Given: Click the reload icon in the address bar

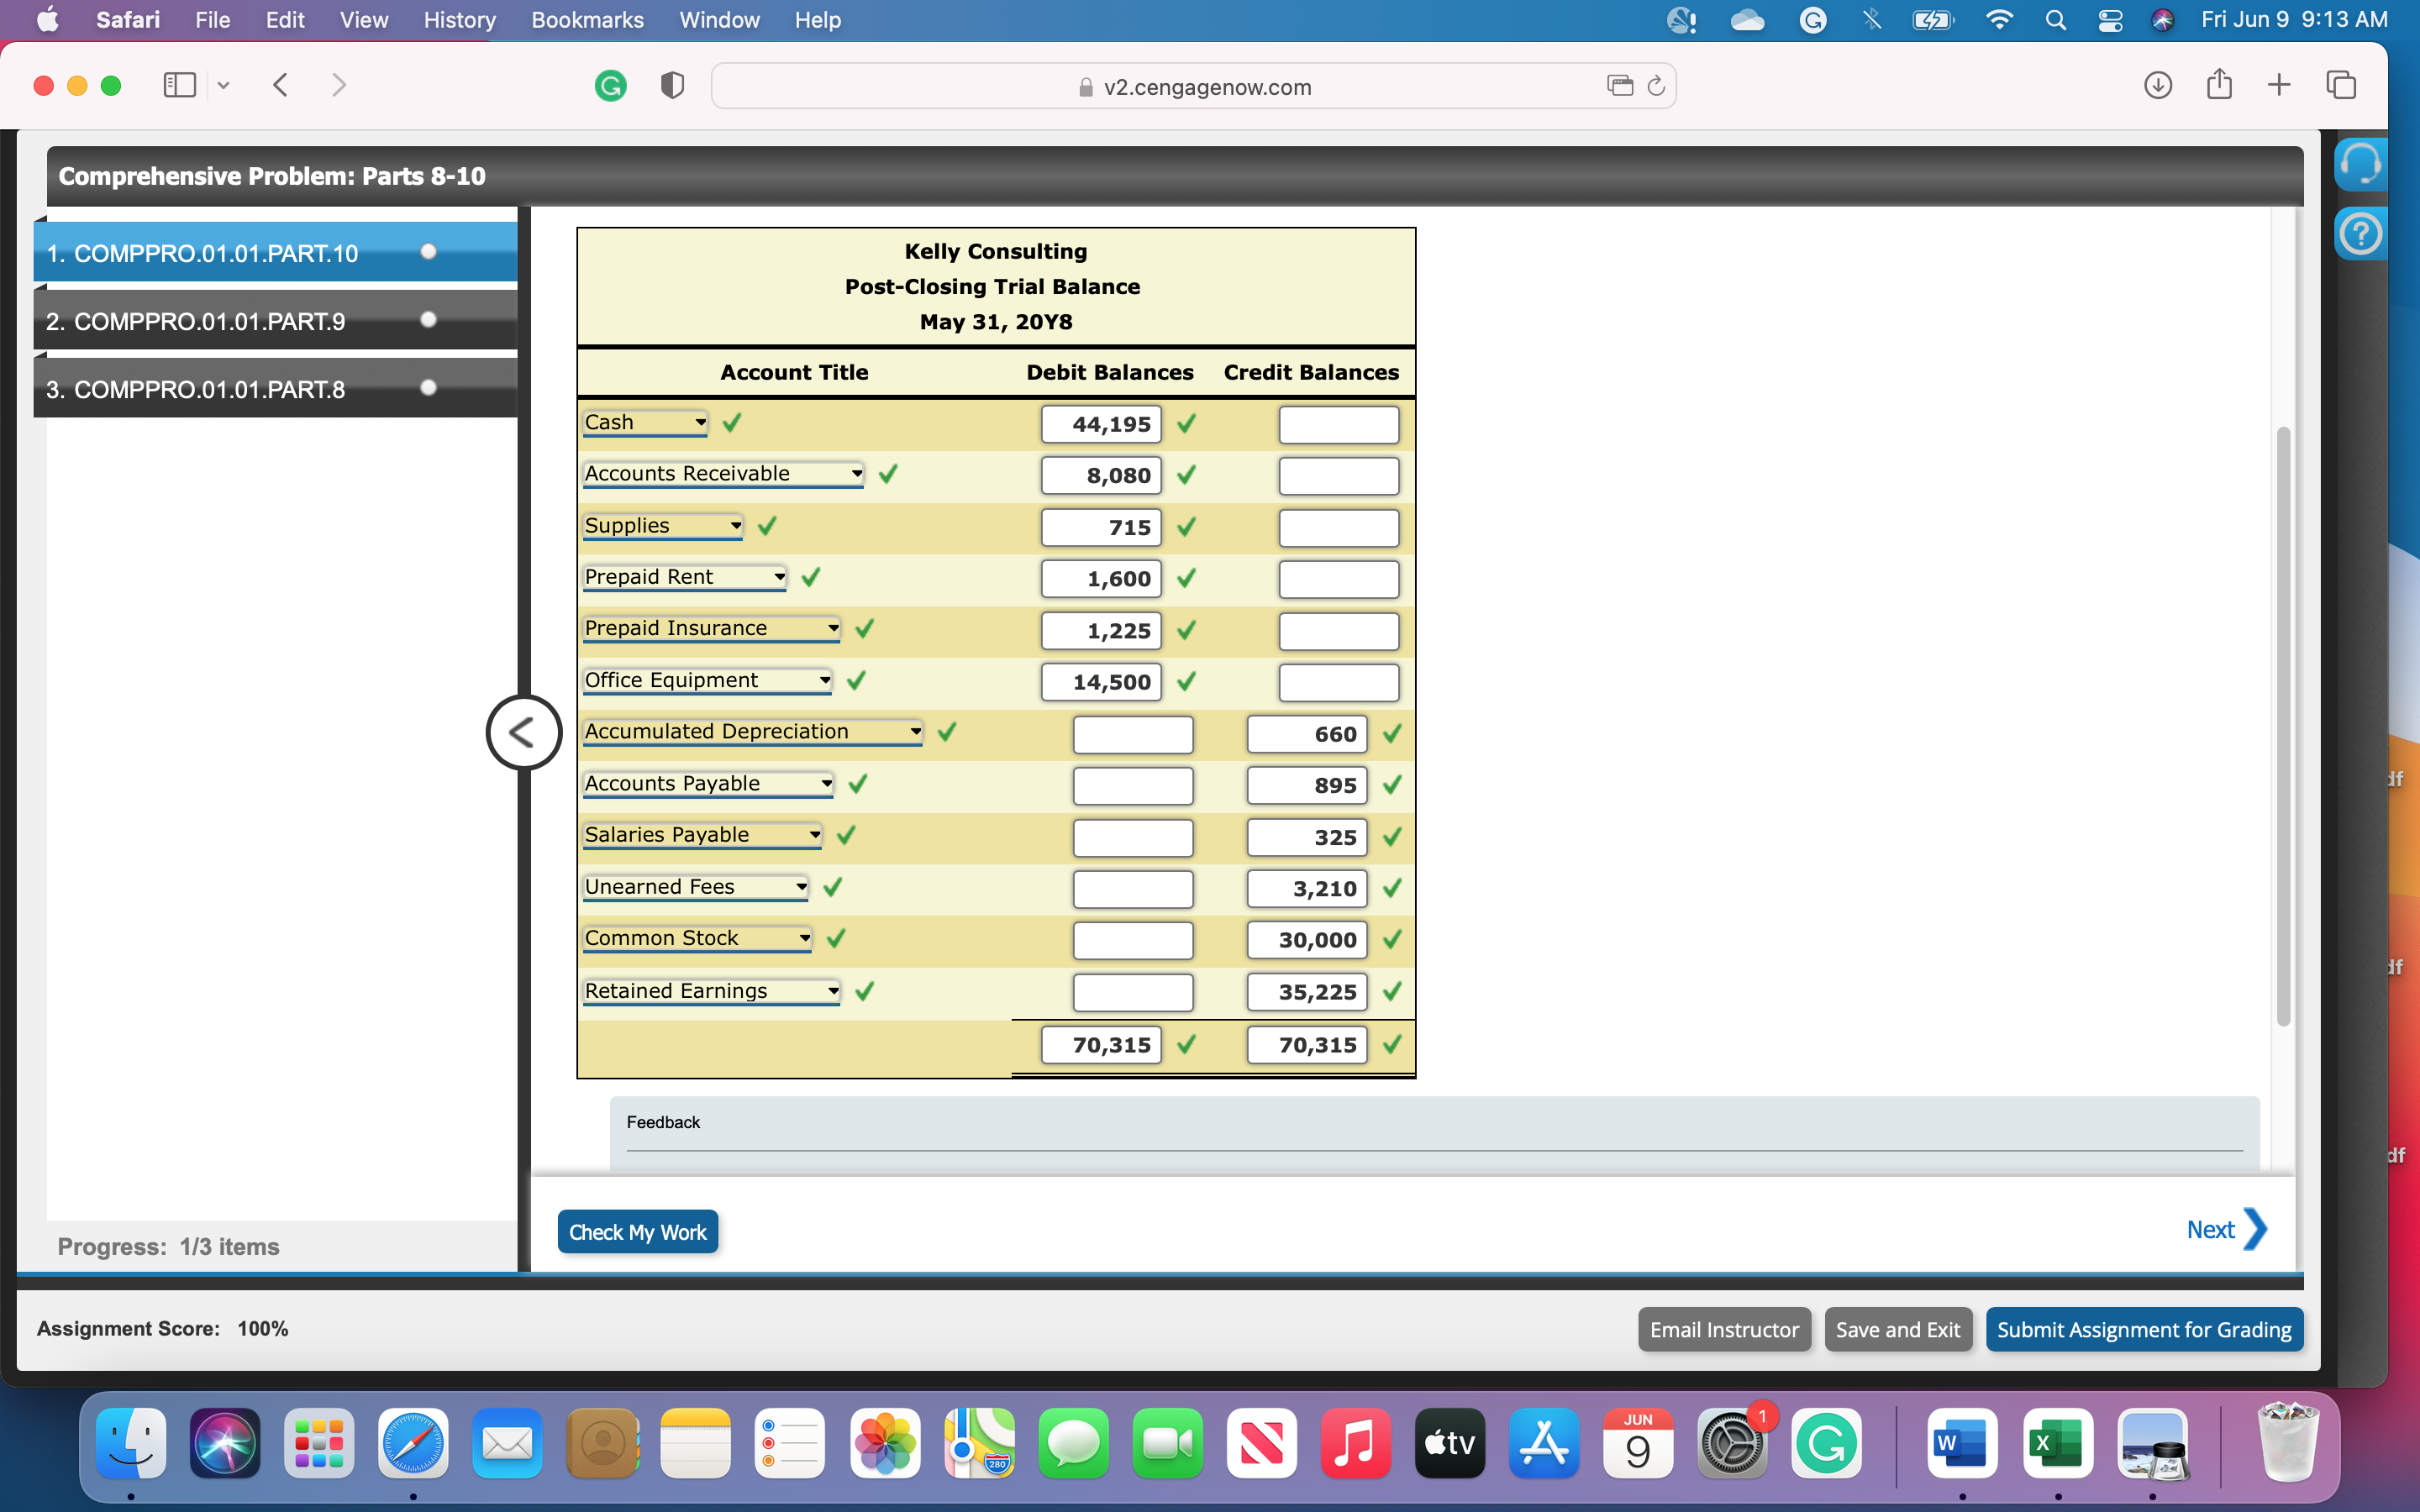Looking at the screenshot, I should pos(1655,86).
